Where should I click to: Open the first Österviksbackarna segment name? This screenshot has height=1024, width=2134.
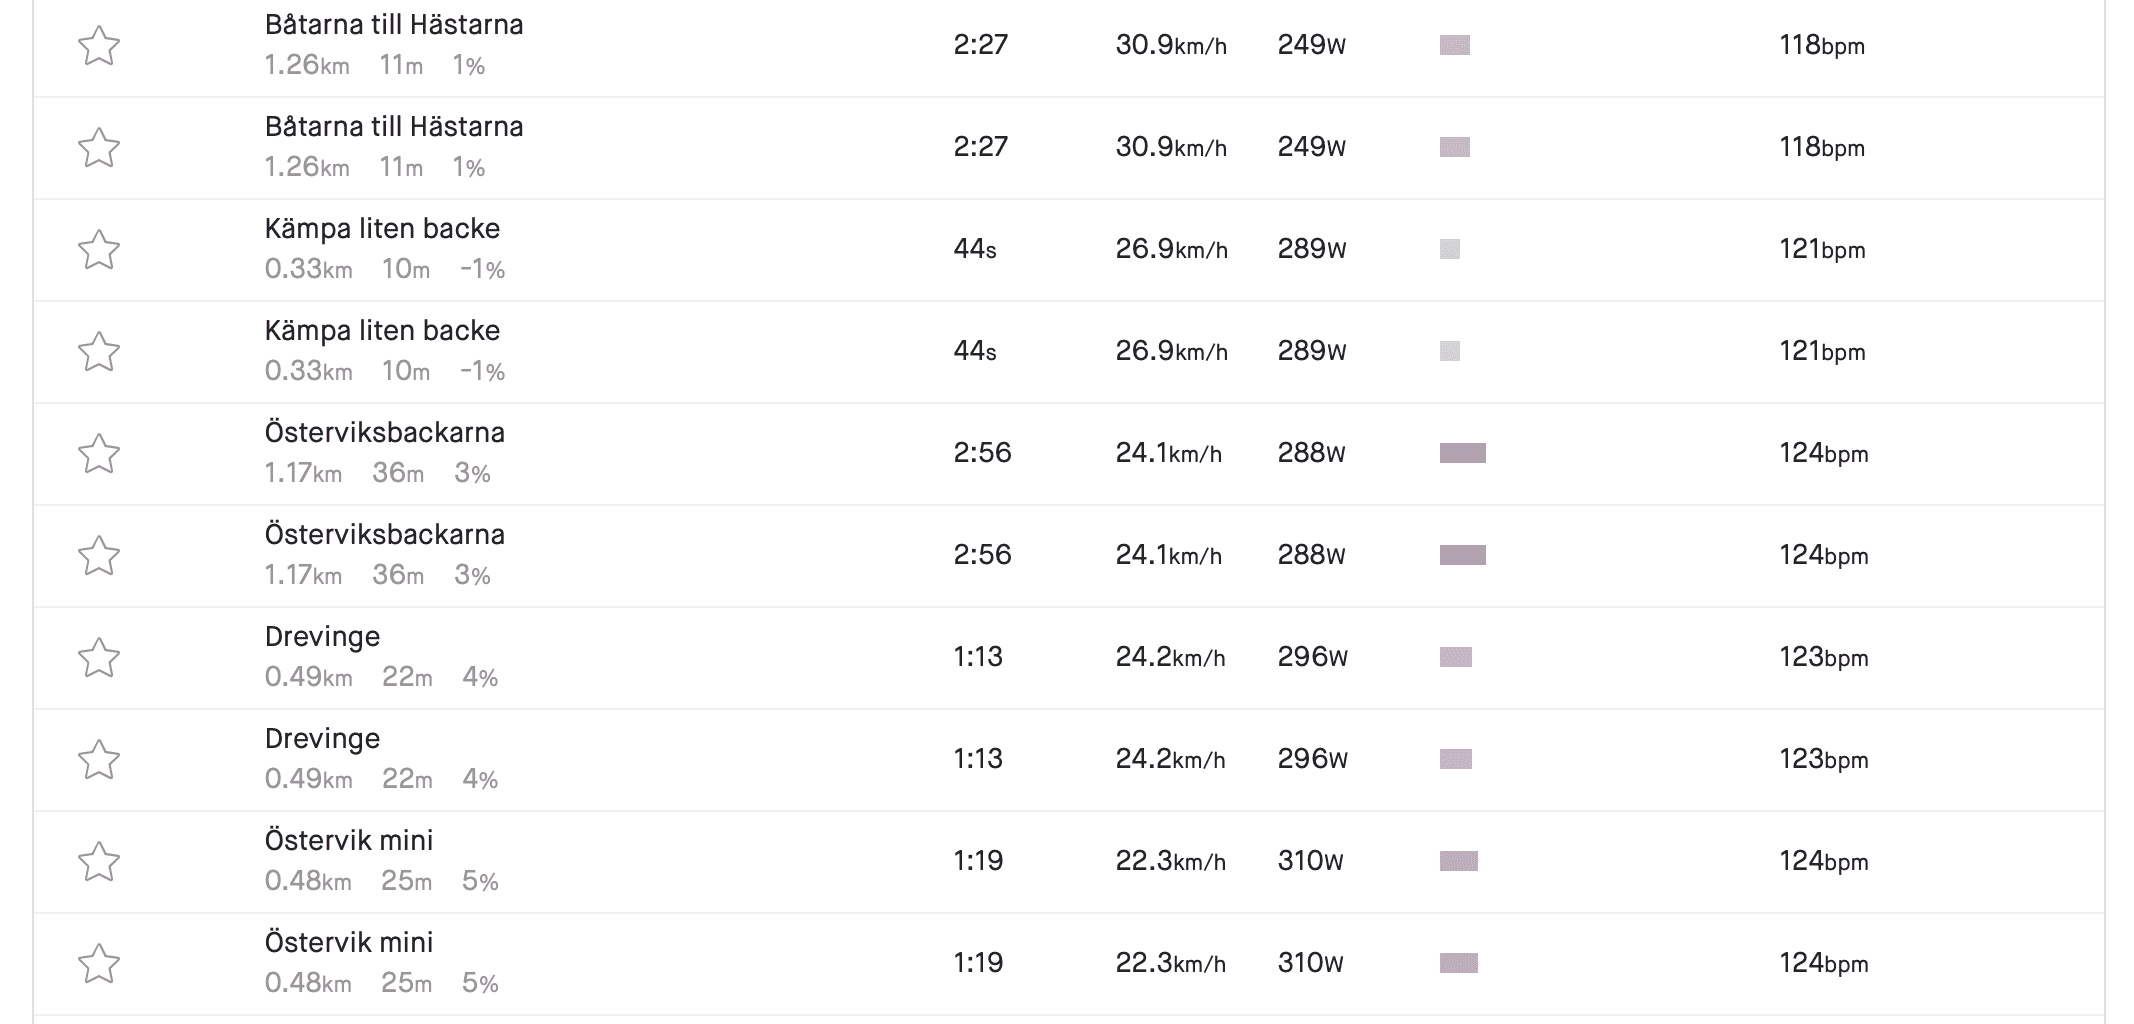(384, 433)
